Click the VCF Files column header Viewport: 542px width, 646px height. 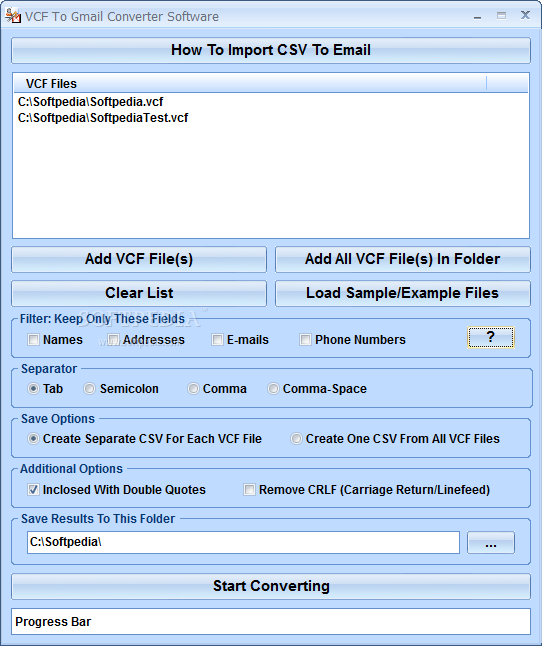coord(250,84)
